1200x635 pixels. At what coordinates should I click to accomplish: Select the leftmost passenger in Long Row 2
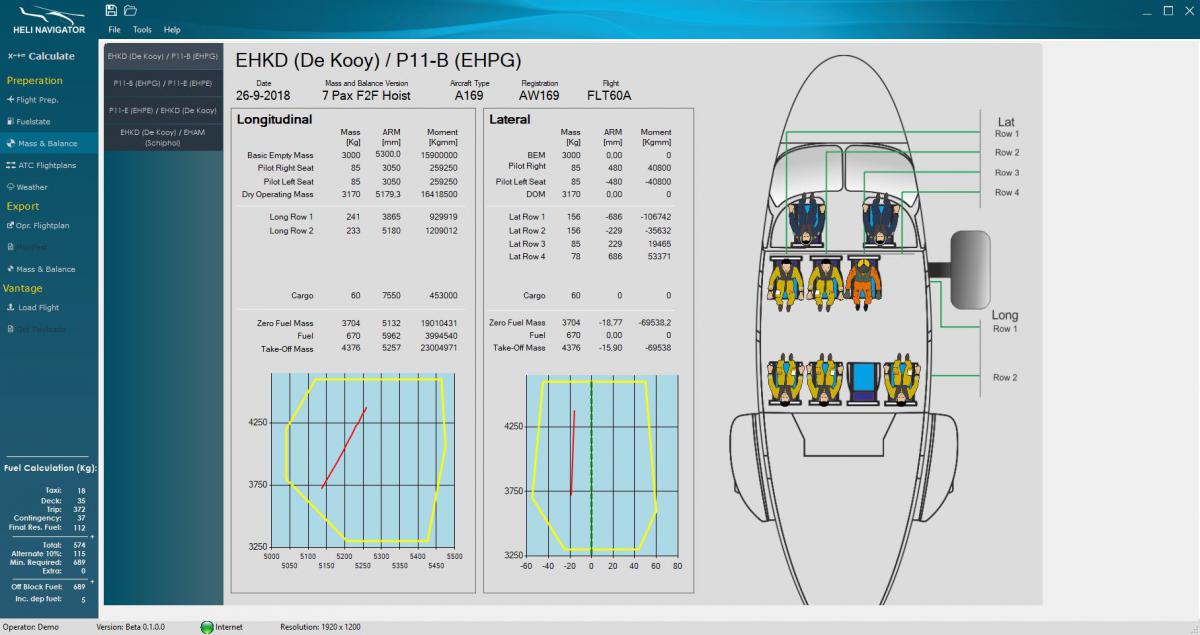point(787,379)
